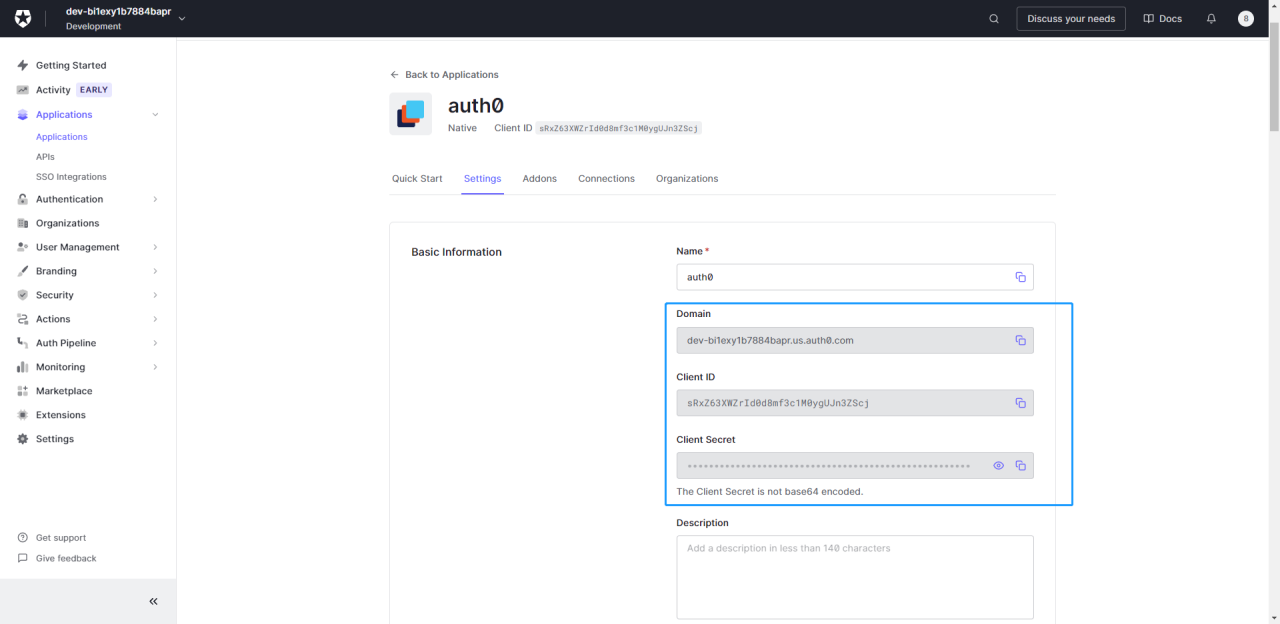Switch to the Quick Start tab
Image resolution: width=1280 pixels, height=624 pixels.
(417, 179)
